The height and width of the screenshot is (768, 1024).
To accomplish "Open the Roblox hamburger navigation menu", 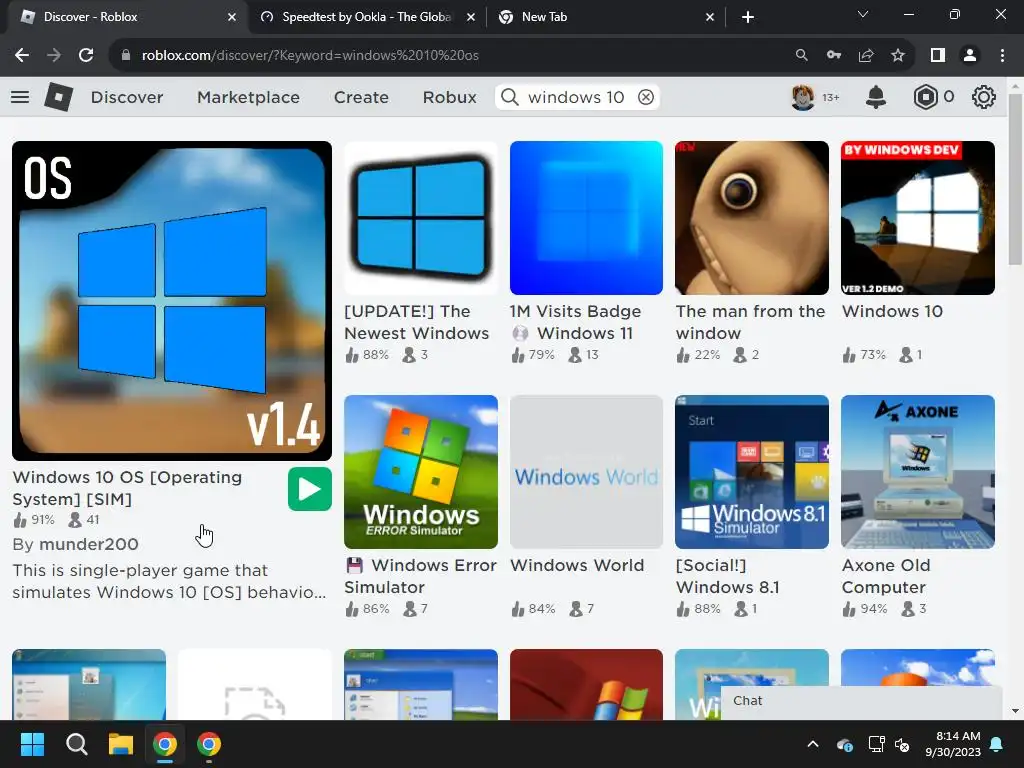I will pos(20,97).
